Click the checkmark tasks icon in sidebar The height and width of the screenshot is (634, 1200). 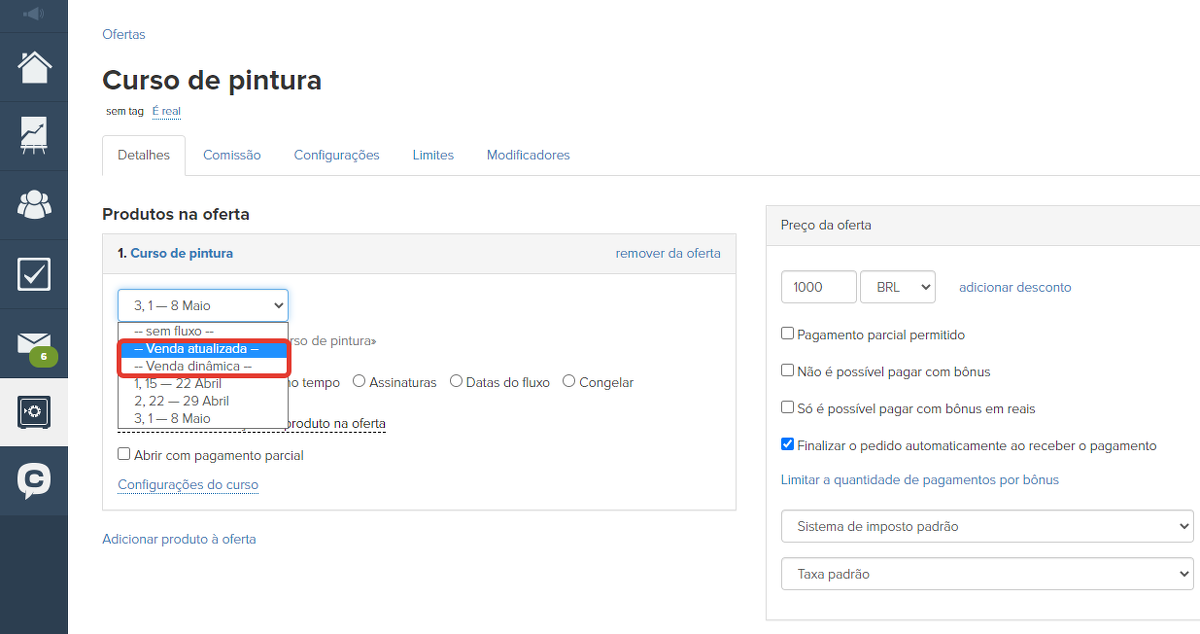coord(34,274)
